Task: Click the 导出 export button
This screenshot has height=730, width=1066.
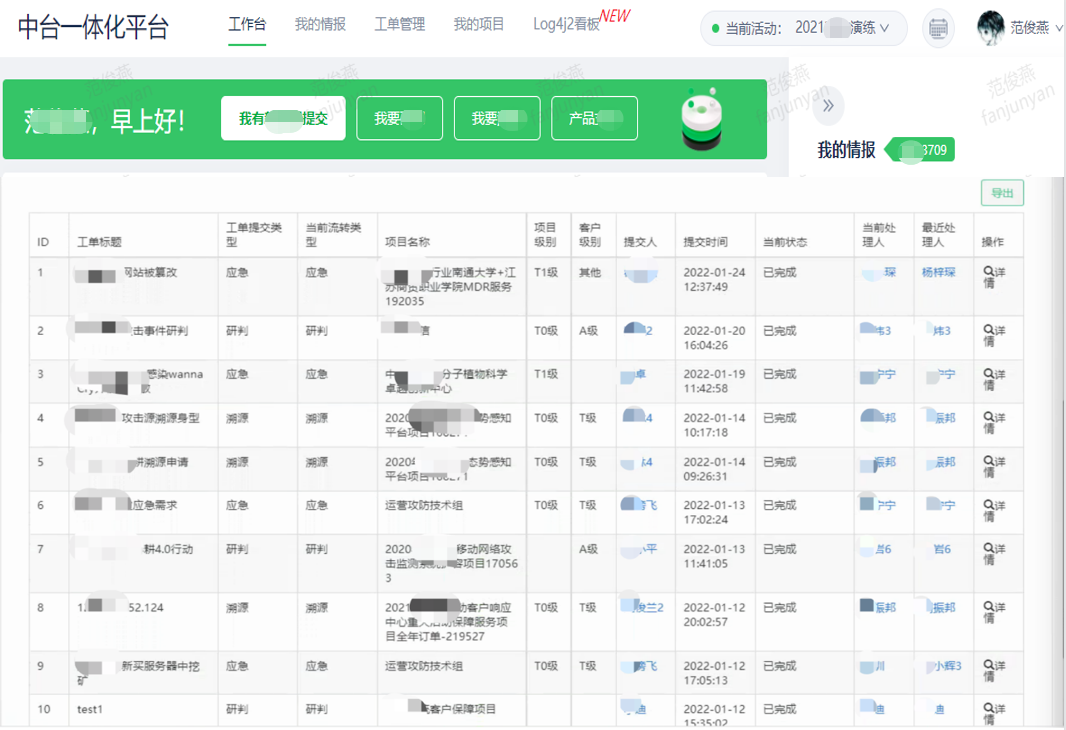Action: pyautogui.click(x=1001, y=194)
